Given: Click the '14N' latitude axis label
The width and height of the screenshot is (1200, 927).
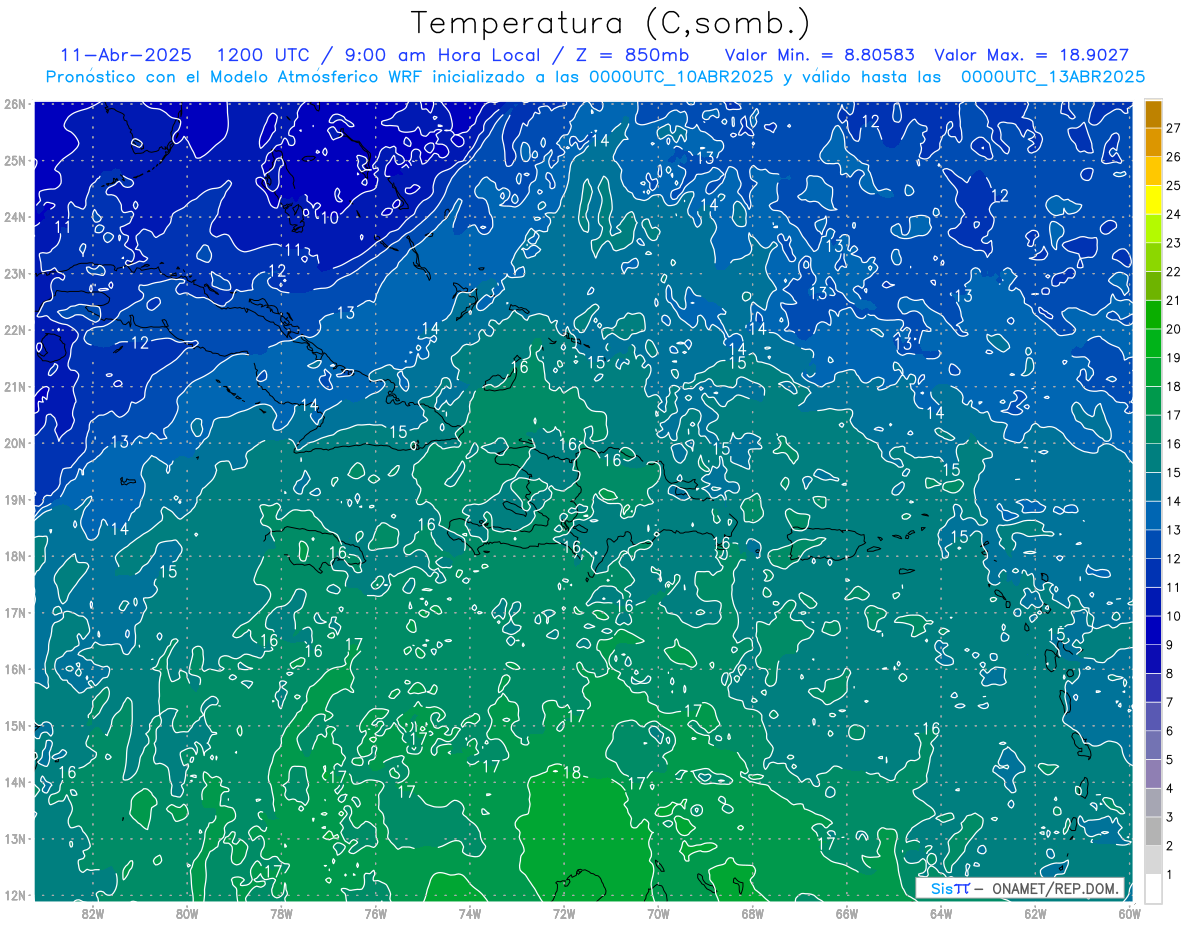Looking at the screenshot, I should [14, 782].
